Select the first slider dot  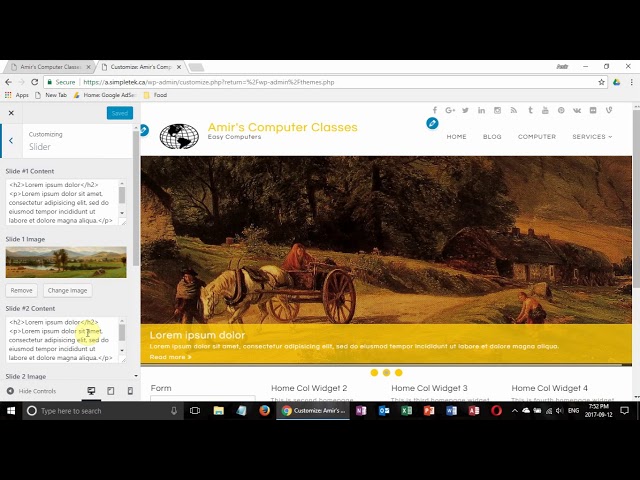374,372
